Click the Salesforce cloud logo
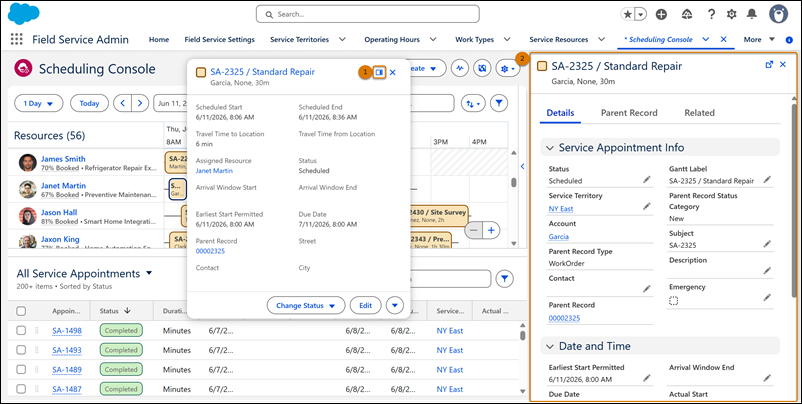This screenshot has height=404, width=802. tap(24, 14)
